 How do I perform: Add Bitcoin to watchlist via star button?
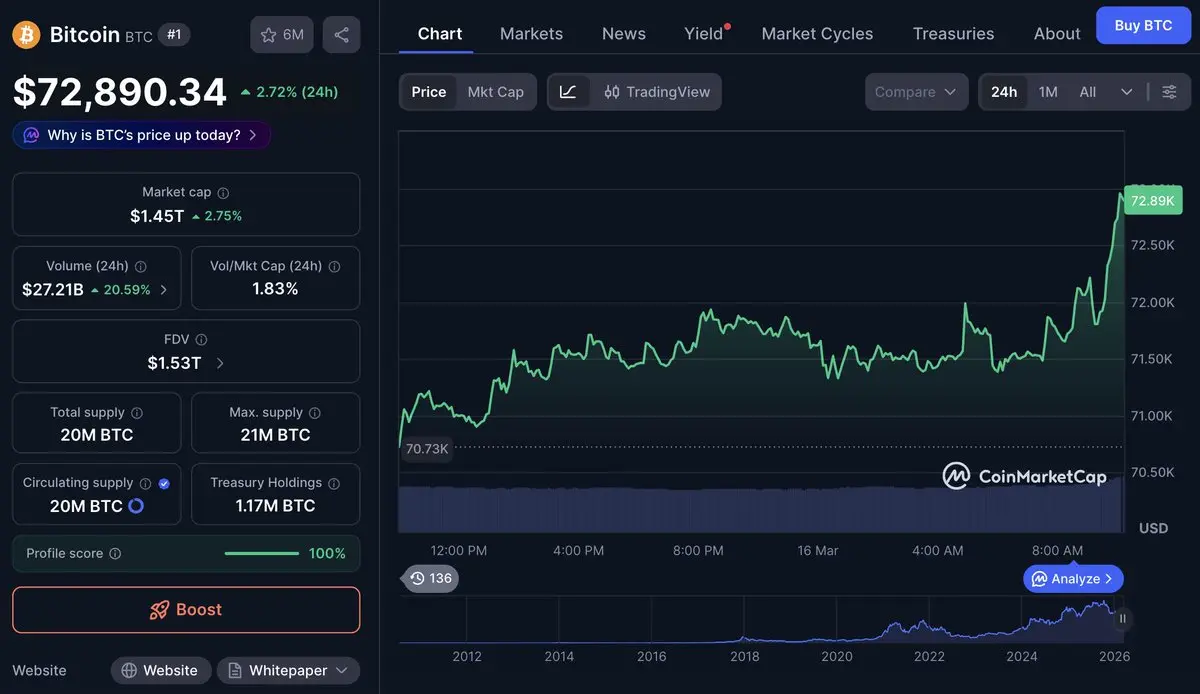(x=282, y=35)
